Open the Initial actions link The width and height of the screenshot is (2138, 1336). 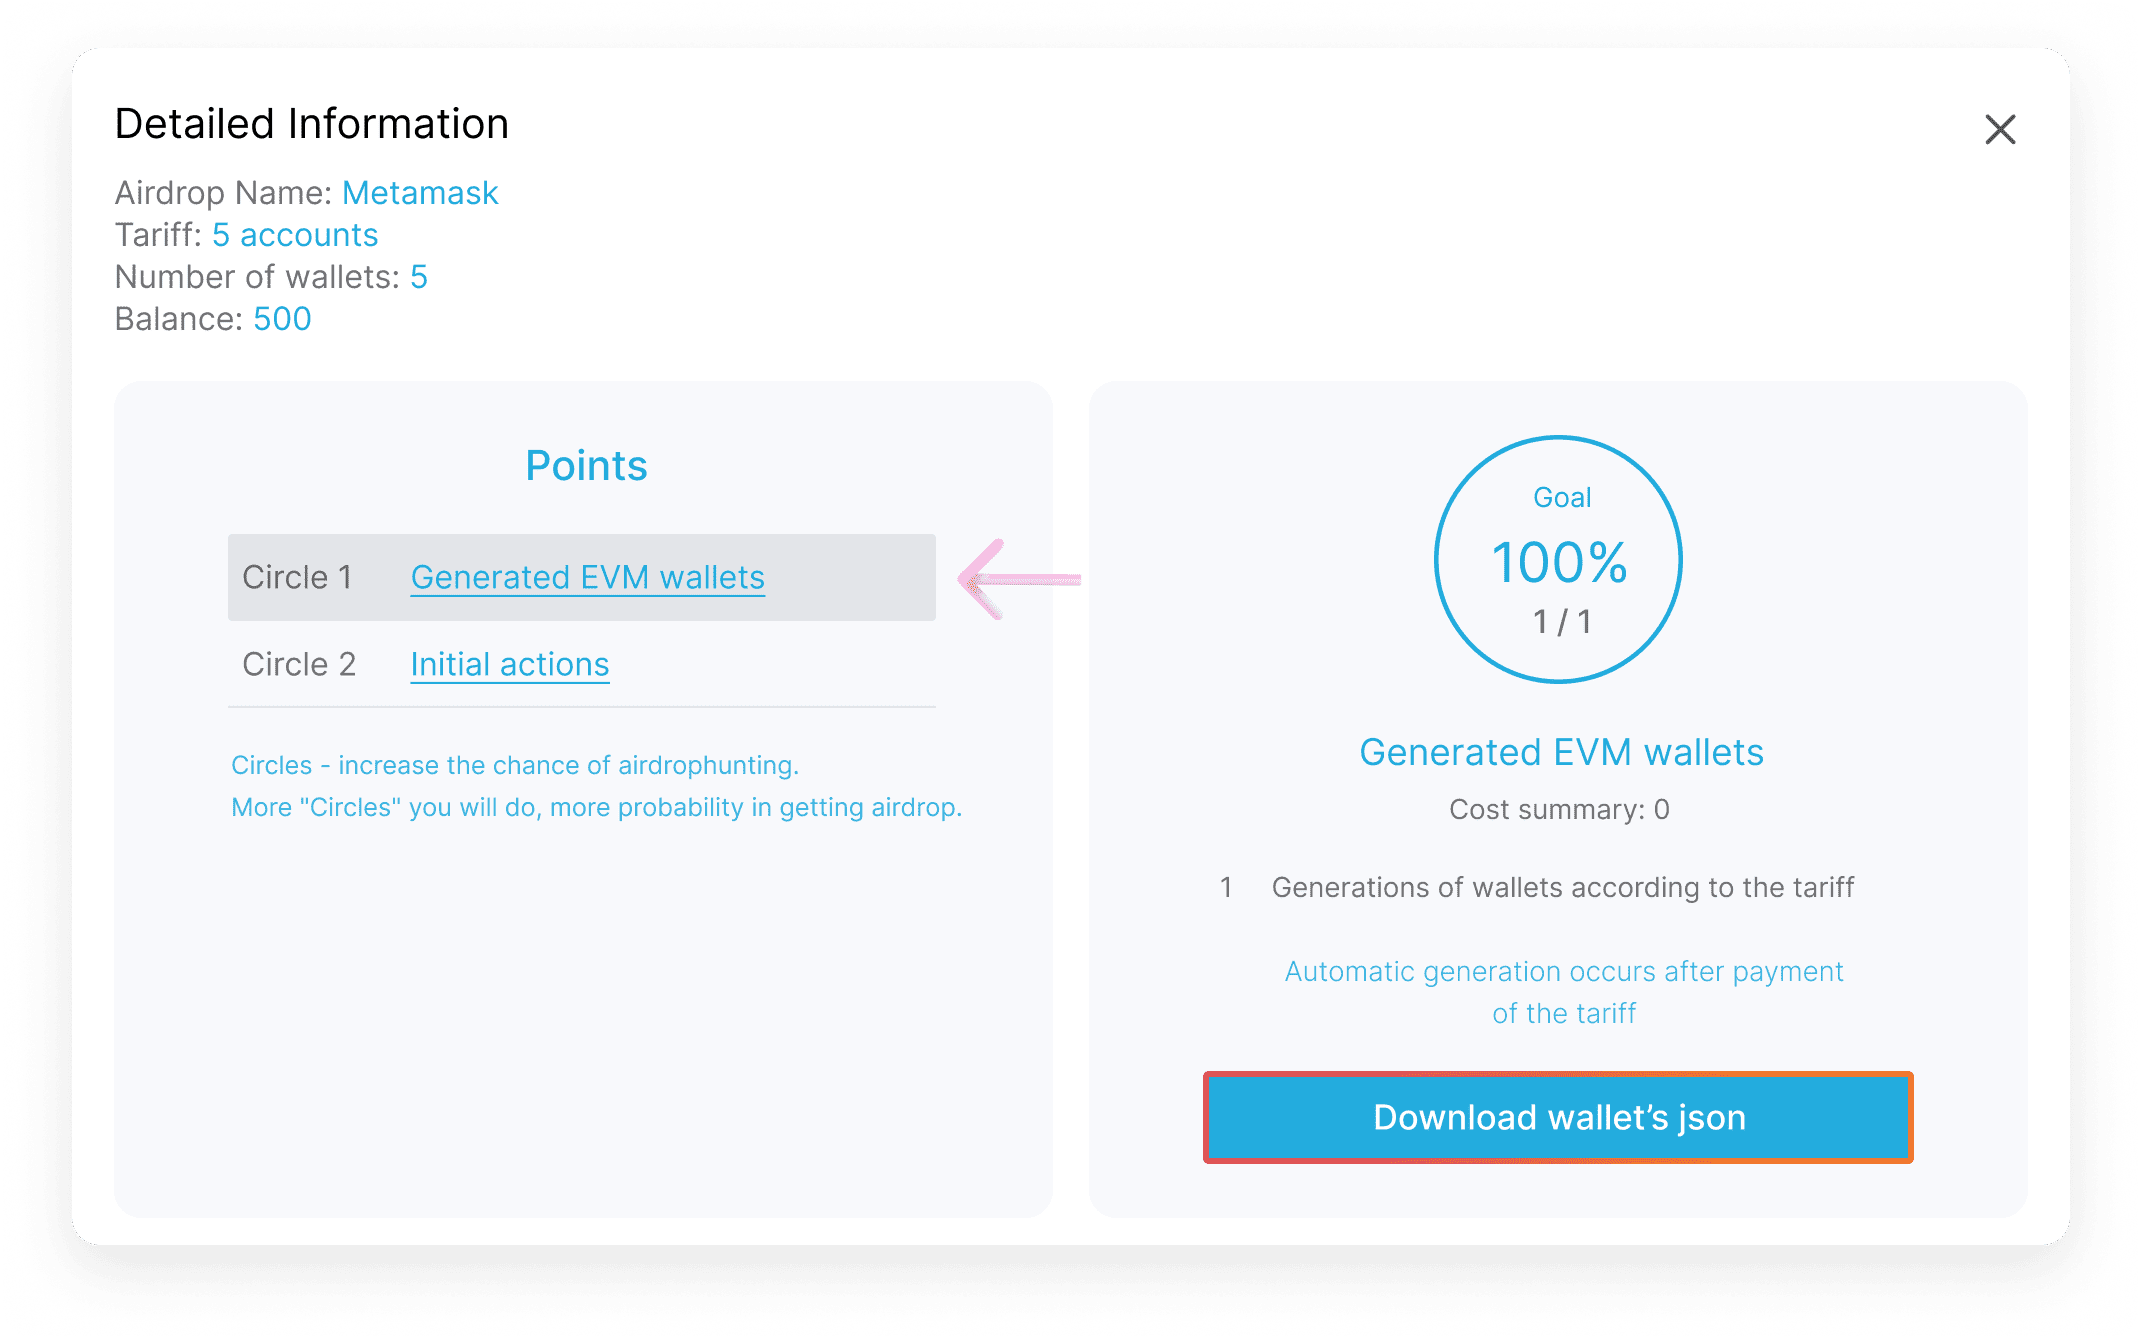[509, 665]
